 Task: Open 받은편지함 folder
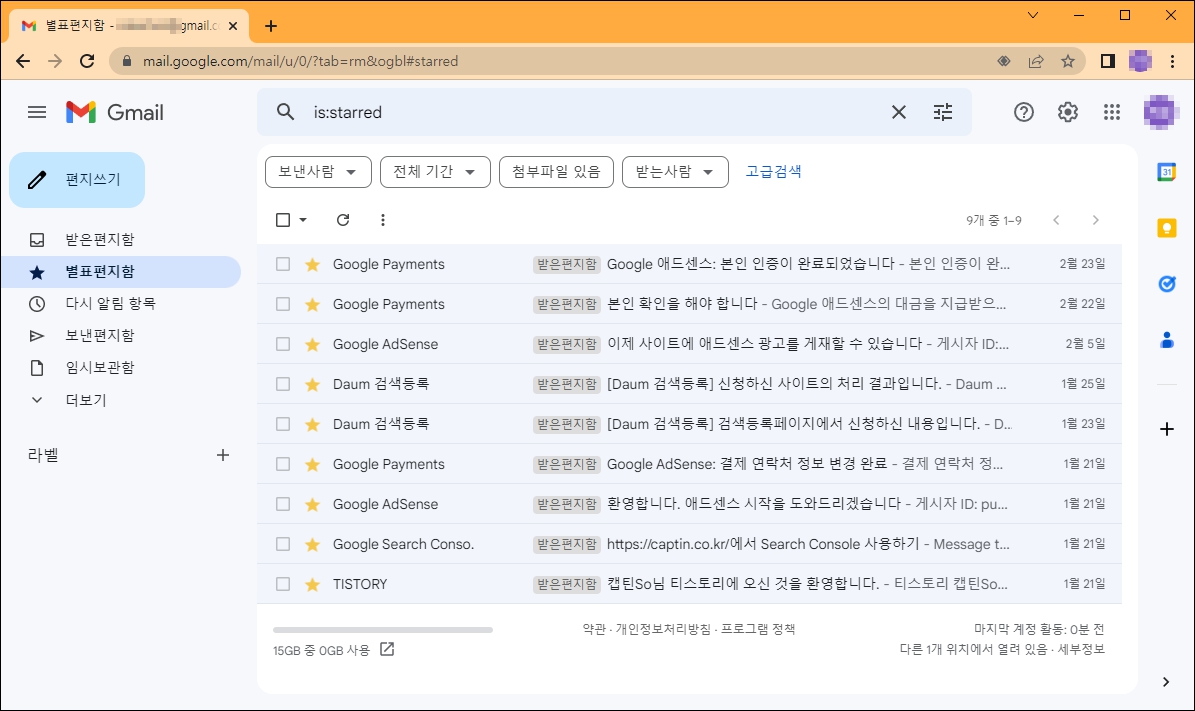point(99,239)
